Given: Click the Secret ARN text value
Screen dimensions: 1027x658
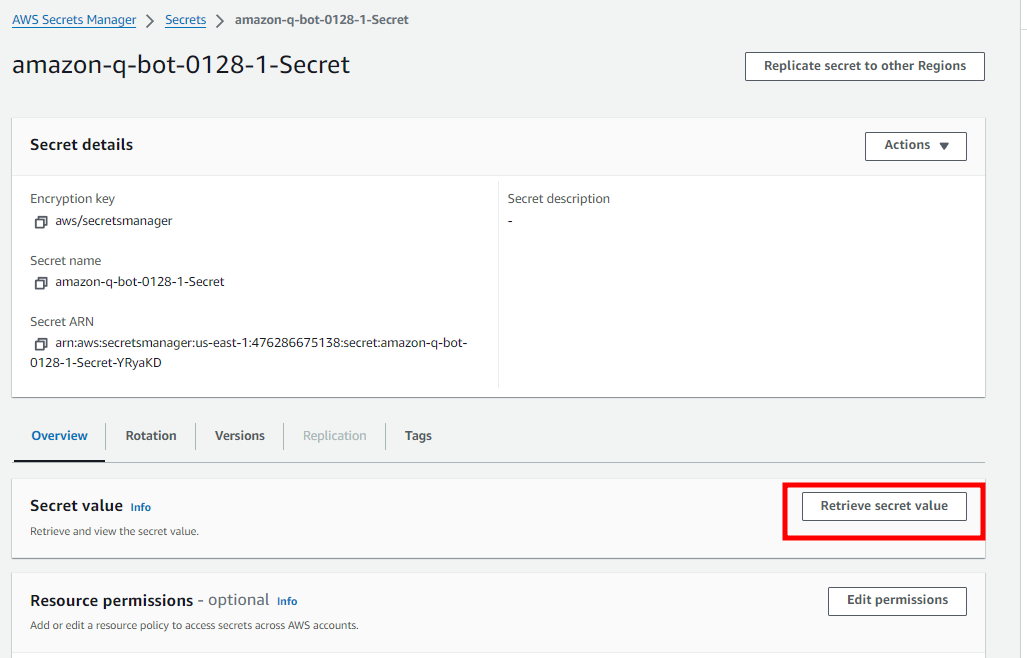Looking at the screenshot, I should coord(249,353).
